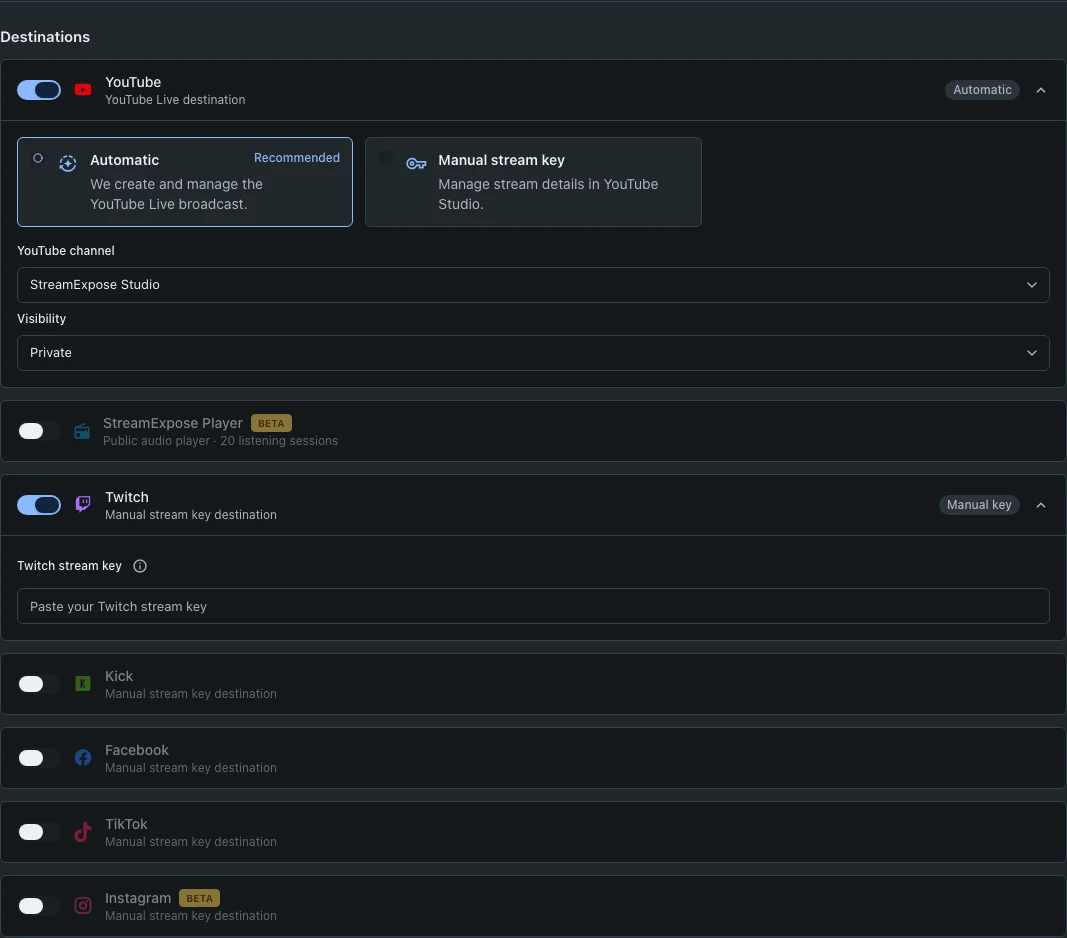
Task: Click the Twitch stream key label
Action: 69,566
